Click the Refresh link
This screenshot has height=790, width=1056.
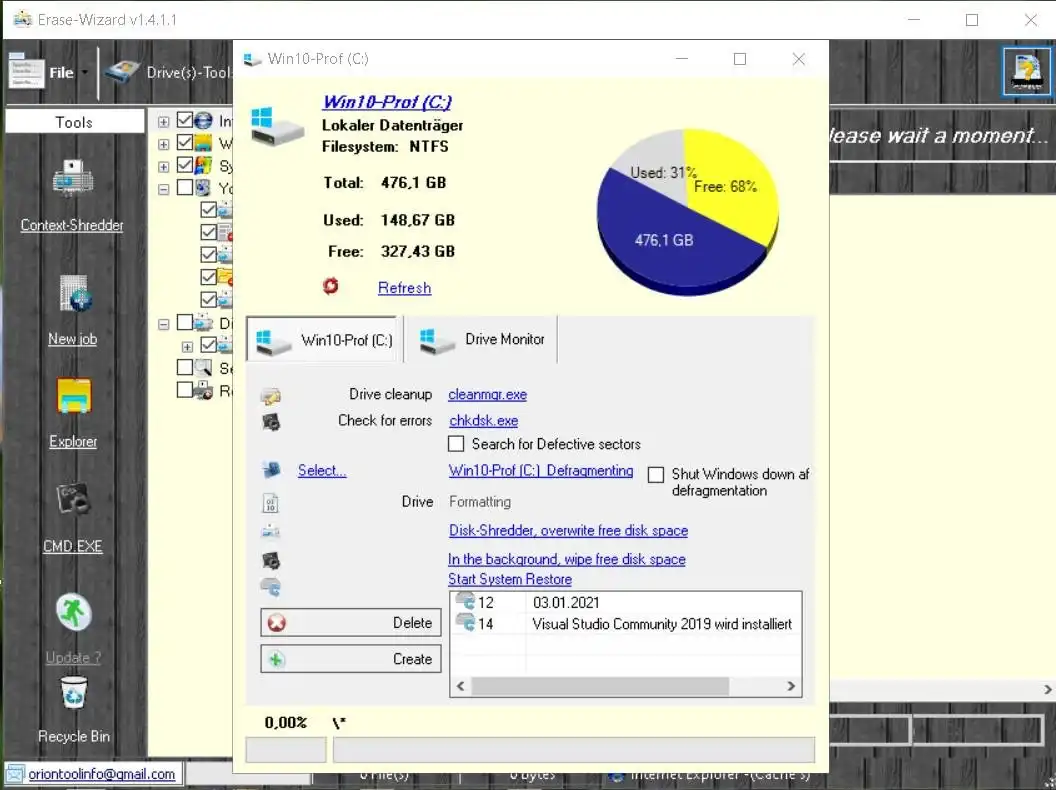pyautogui.click(x=404, y=288)
